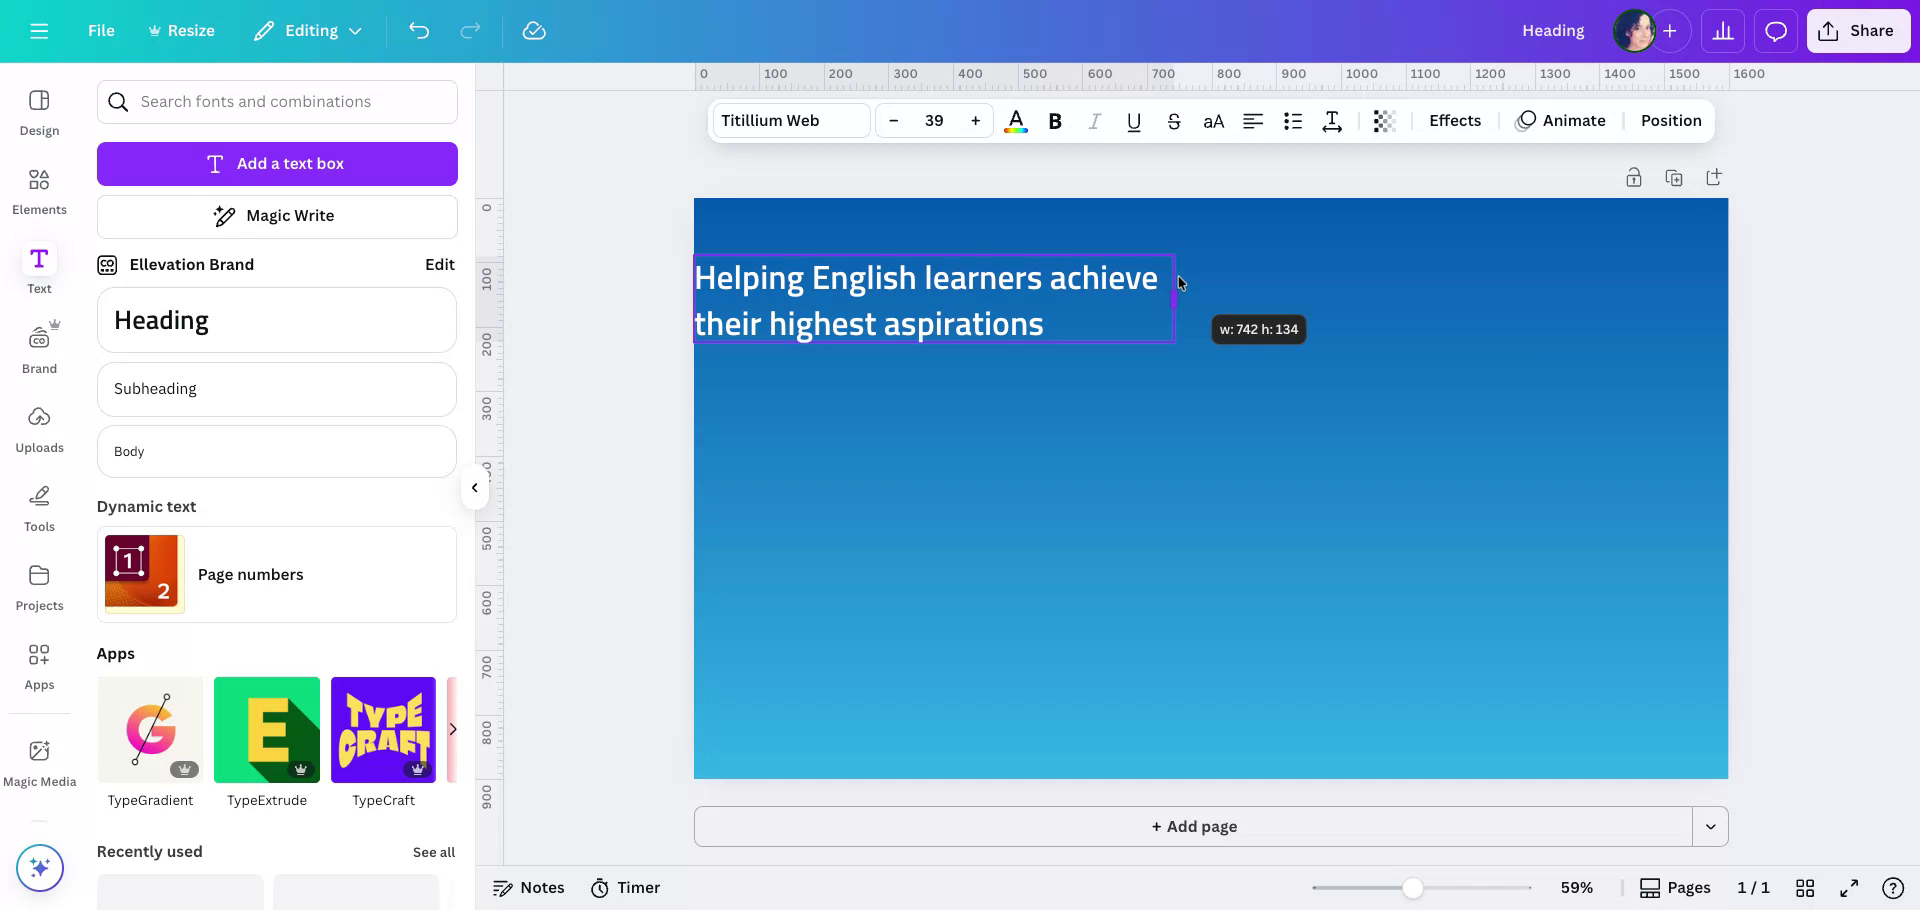Open the Editing mode dropdown
Viewport: 1920px width, 910px height.
(307, 30)
